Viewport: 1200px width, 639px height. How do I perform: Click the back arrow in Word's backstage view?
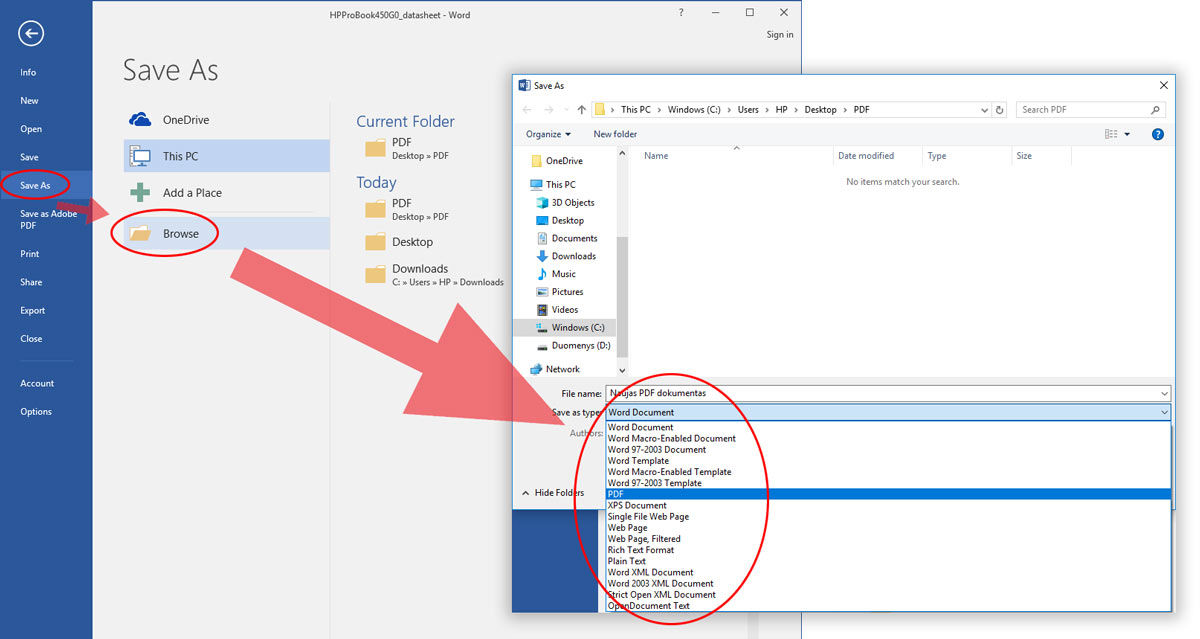pyautogui.click(x=31, y=34)
